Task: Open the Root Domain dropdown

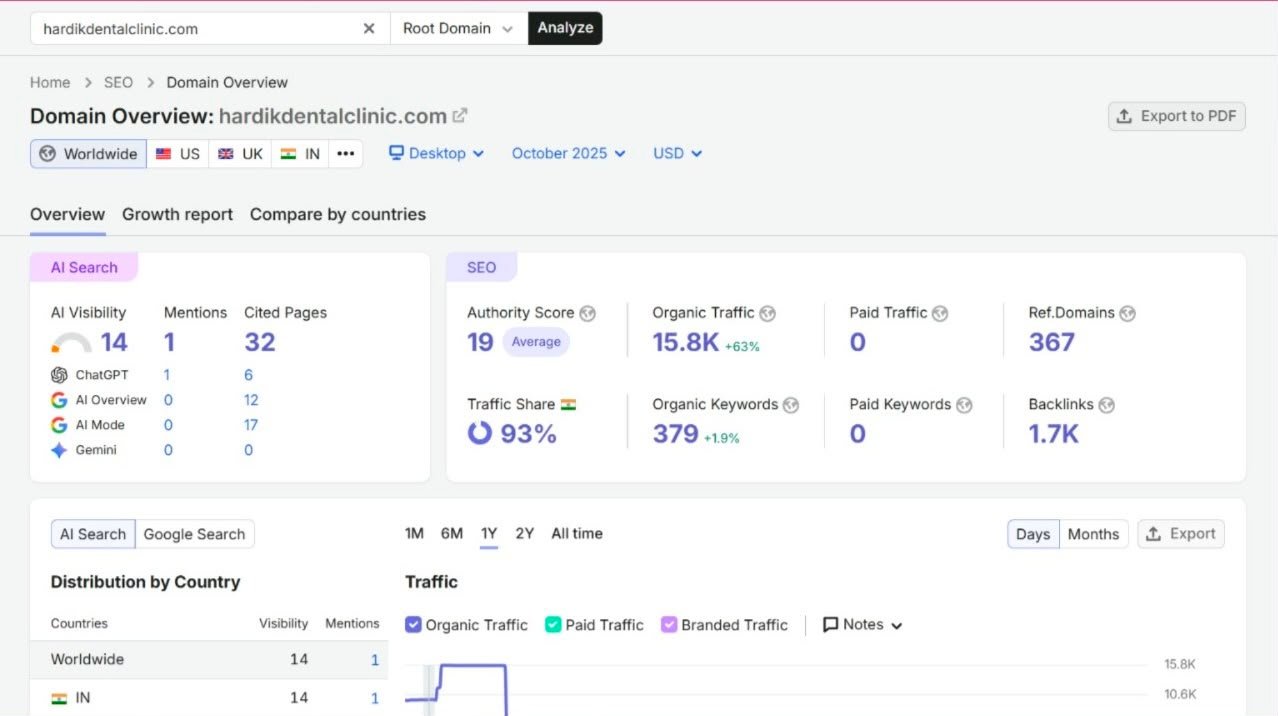Action: click(x=458, y=28)
